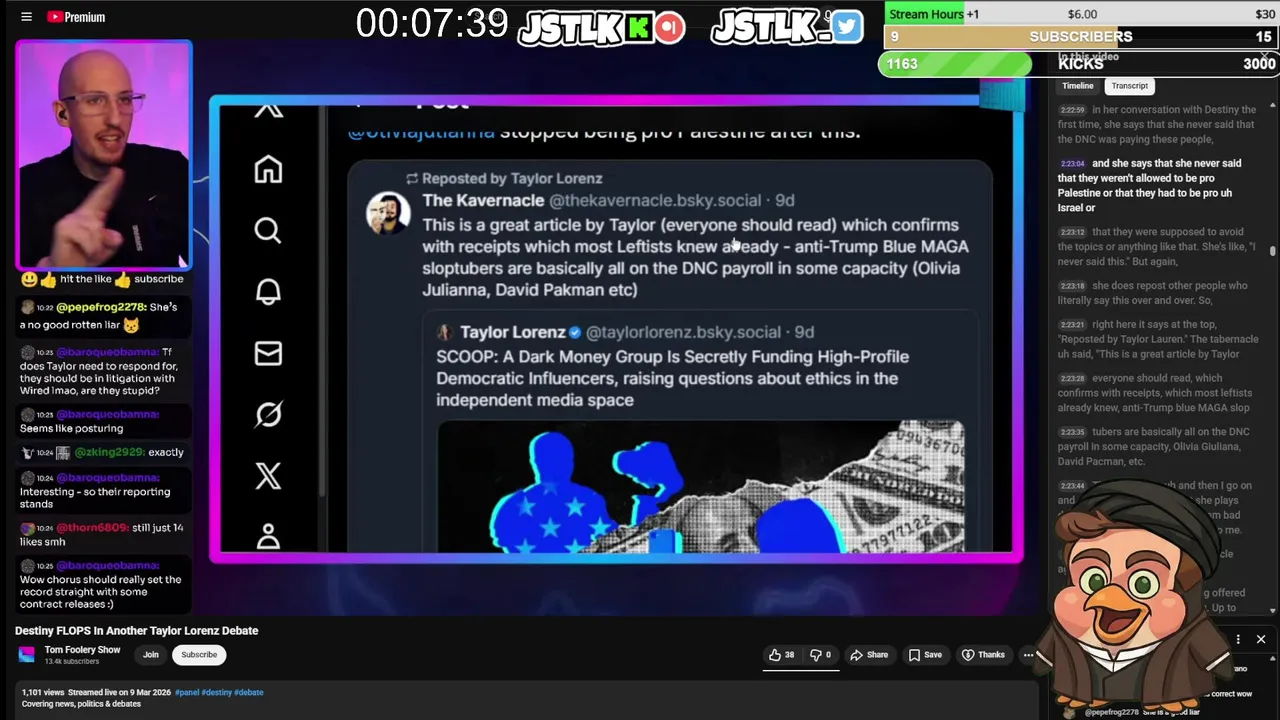Open more actions ellipsis beside Thanks
The width and height of the screenshot is (1280, 720).
1028,655
